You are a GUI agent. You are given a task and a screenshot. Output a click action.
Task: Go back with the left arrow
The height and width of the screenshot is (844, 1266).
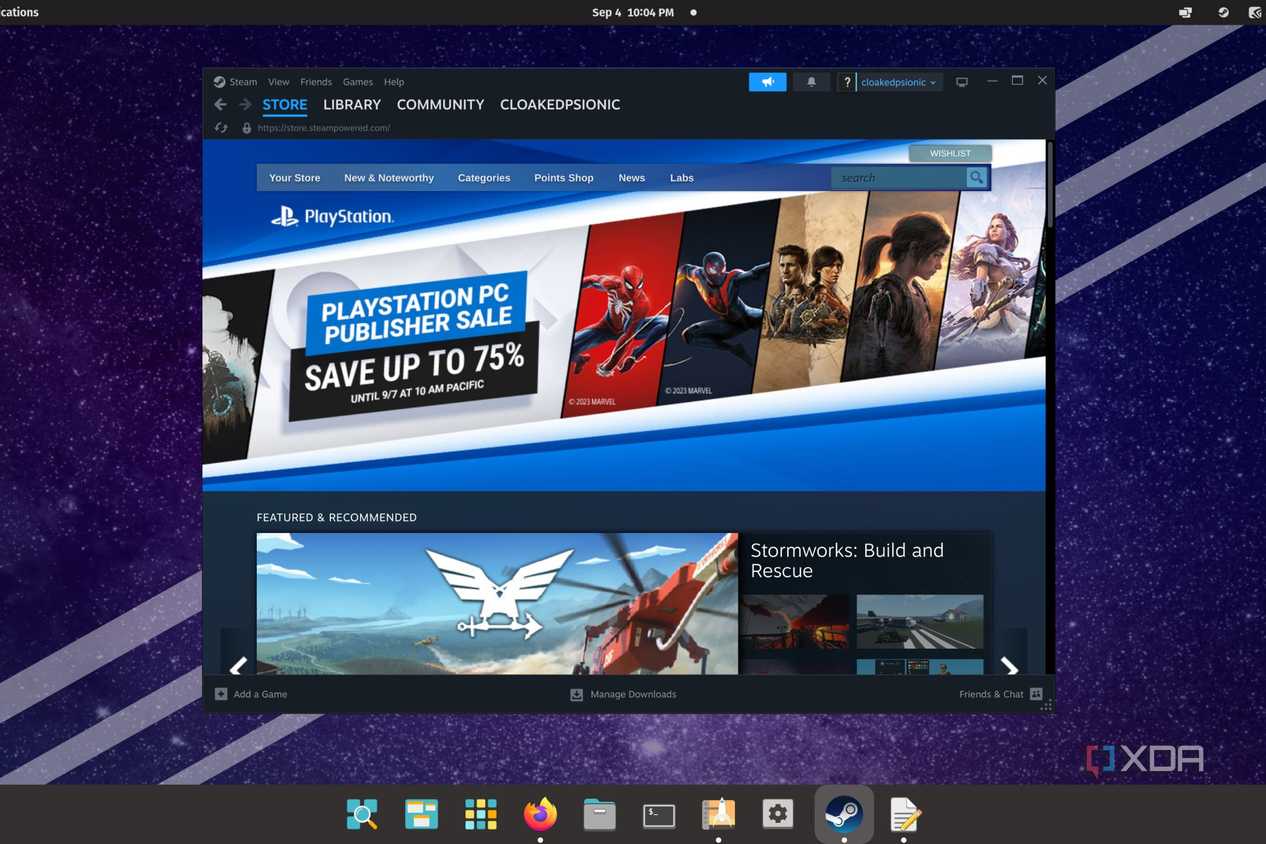(221, 104)
